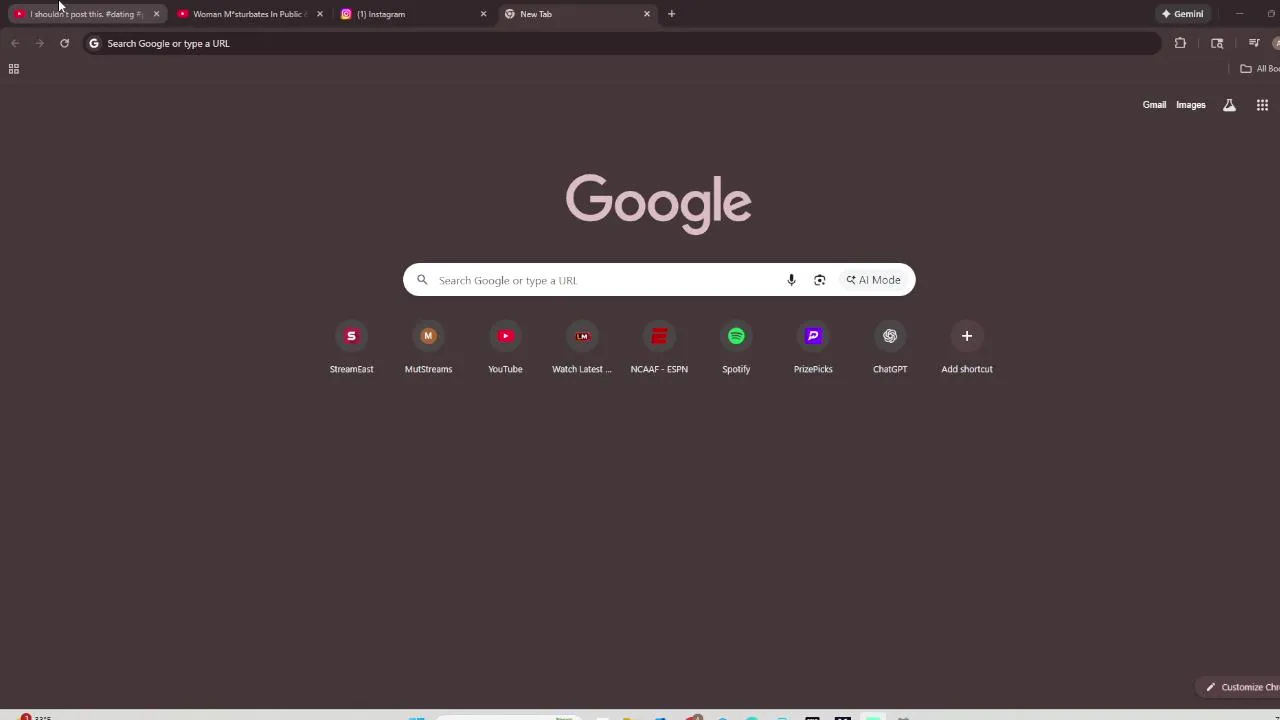Close the New Tab tab
The height and width of the screenshot is (720, 1280).
pos(647,14)
